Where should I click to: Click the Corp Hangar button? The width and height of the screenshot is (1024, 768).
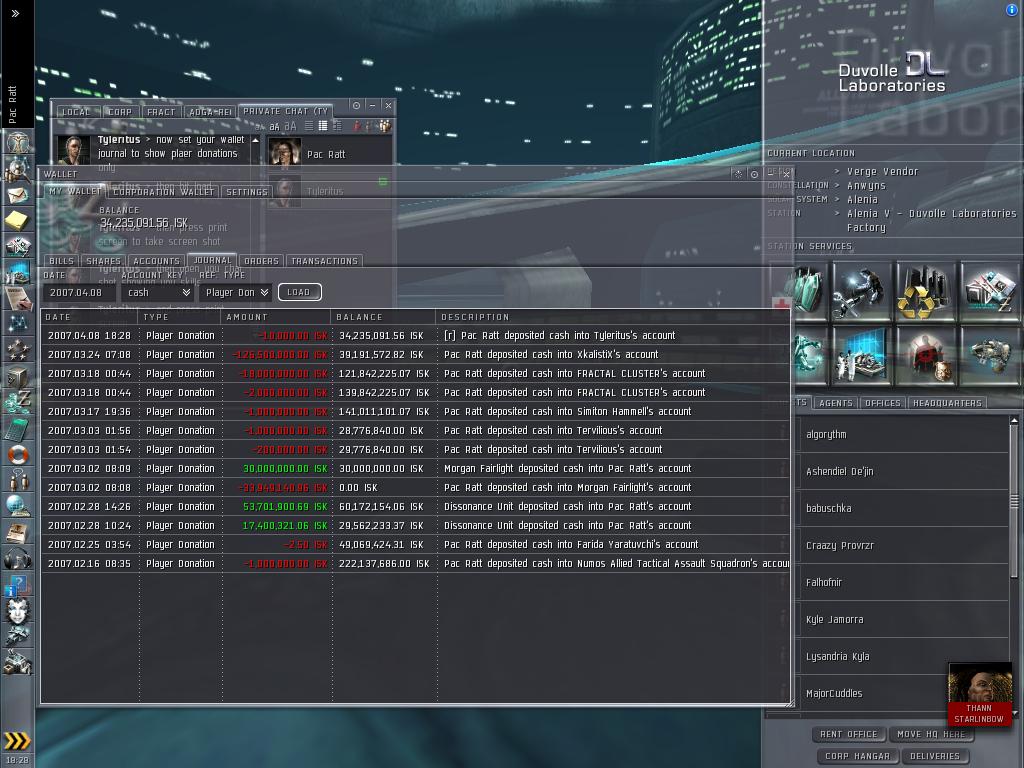[x=857, y=756]
